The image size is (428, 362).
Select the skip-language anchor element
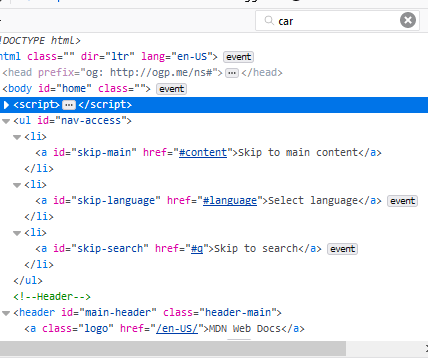click(x=208, y=201)
